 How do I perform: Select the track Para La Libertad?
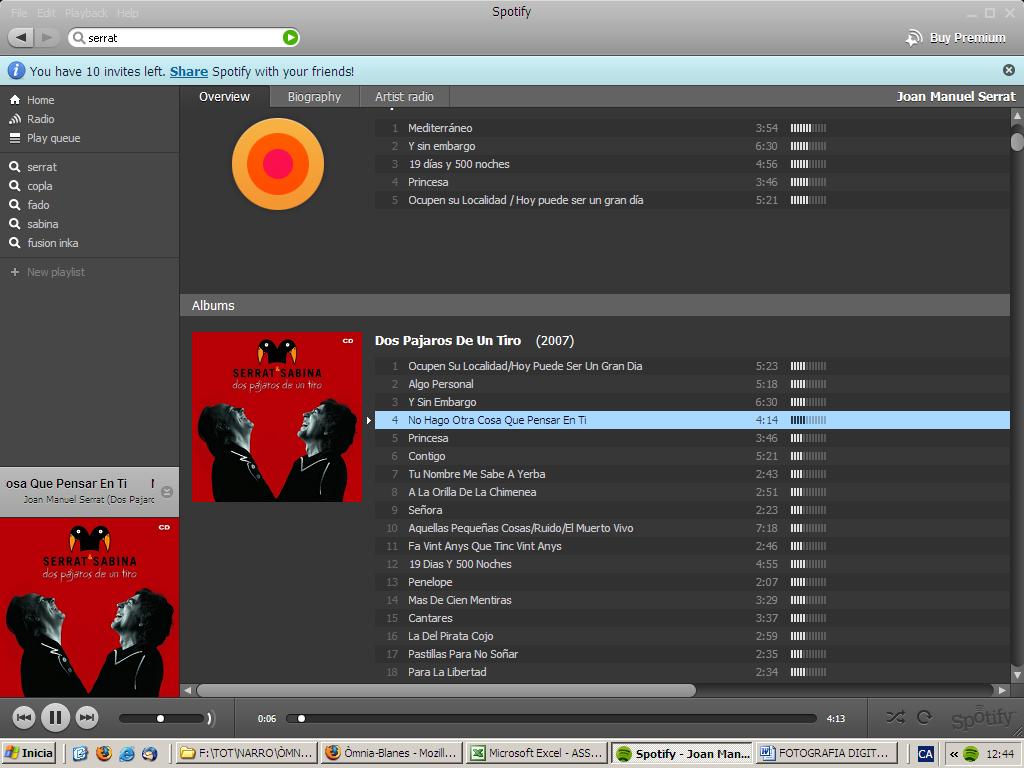point(692,672)
